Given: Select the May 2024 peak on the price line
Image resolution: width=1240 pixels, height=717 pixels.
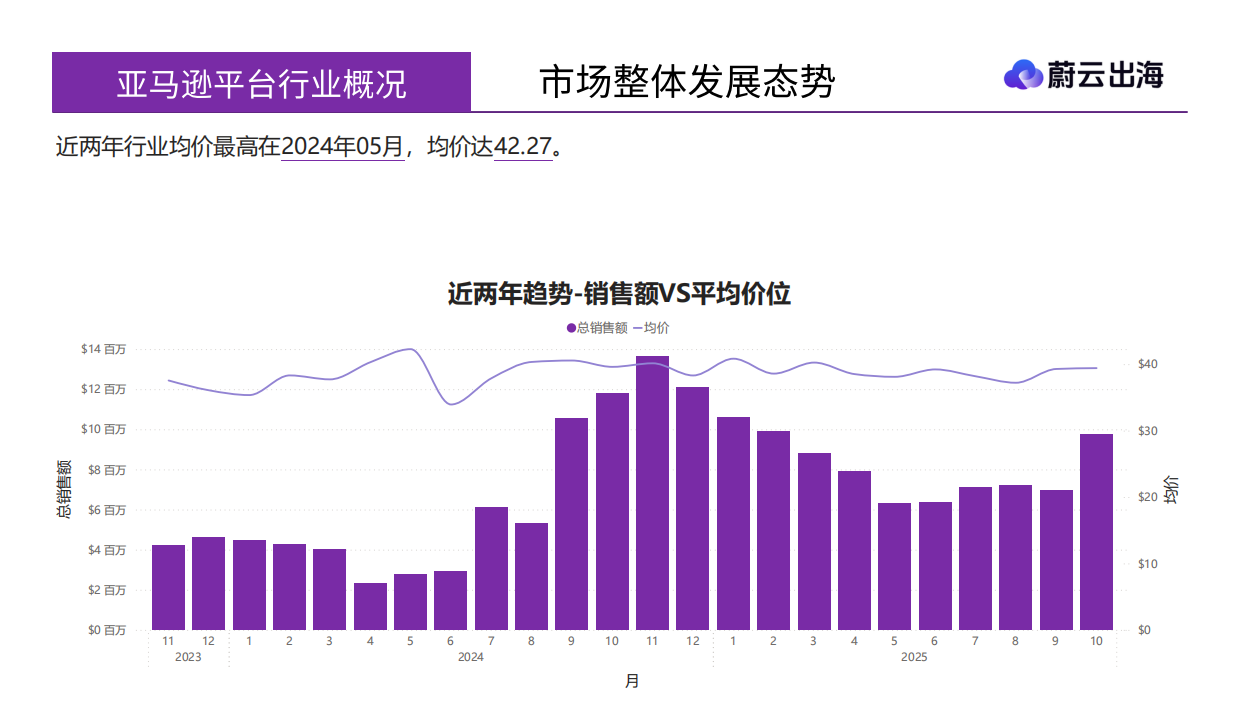Looking at the screenshot, I should (x=410, y=350).
